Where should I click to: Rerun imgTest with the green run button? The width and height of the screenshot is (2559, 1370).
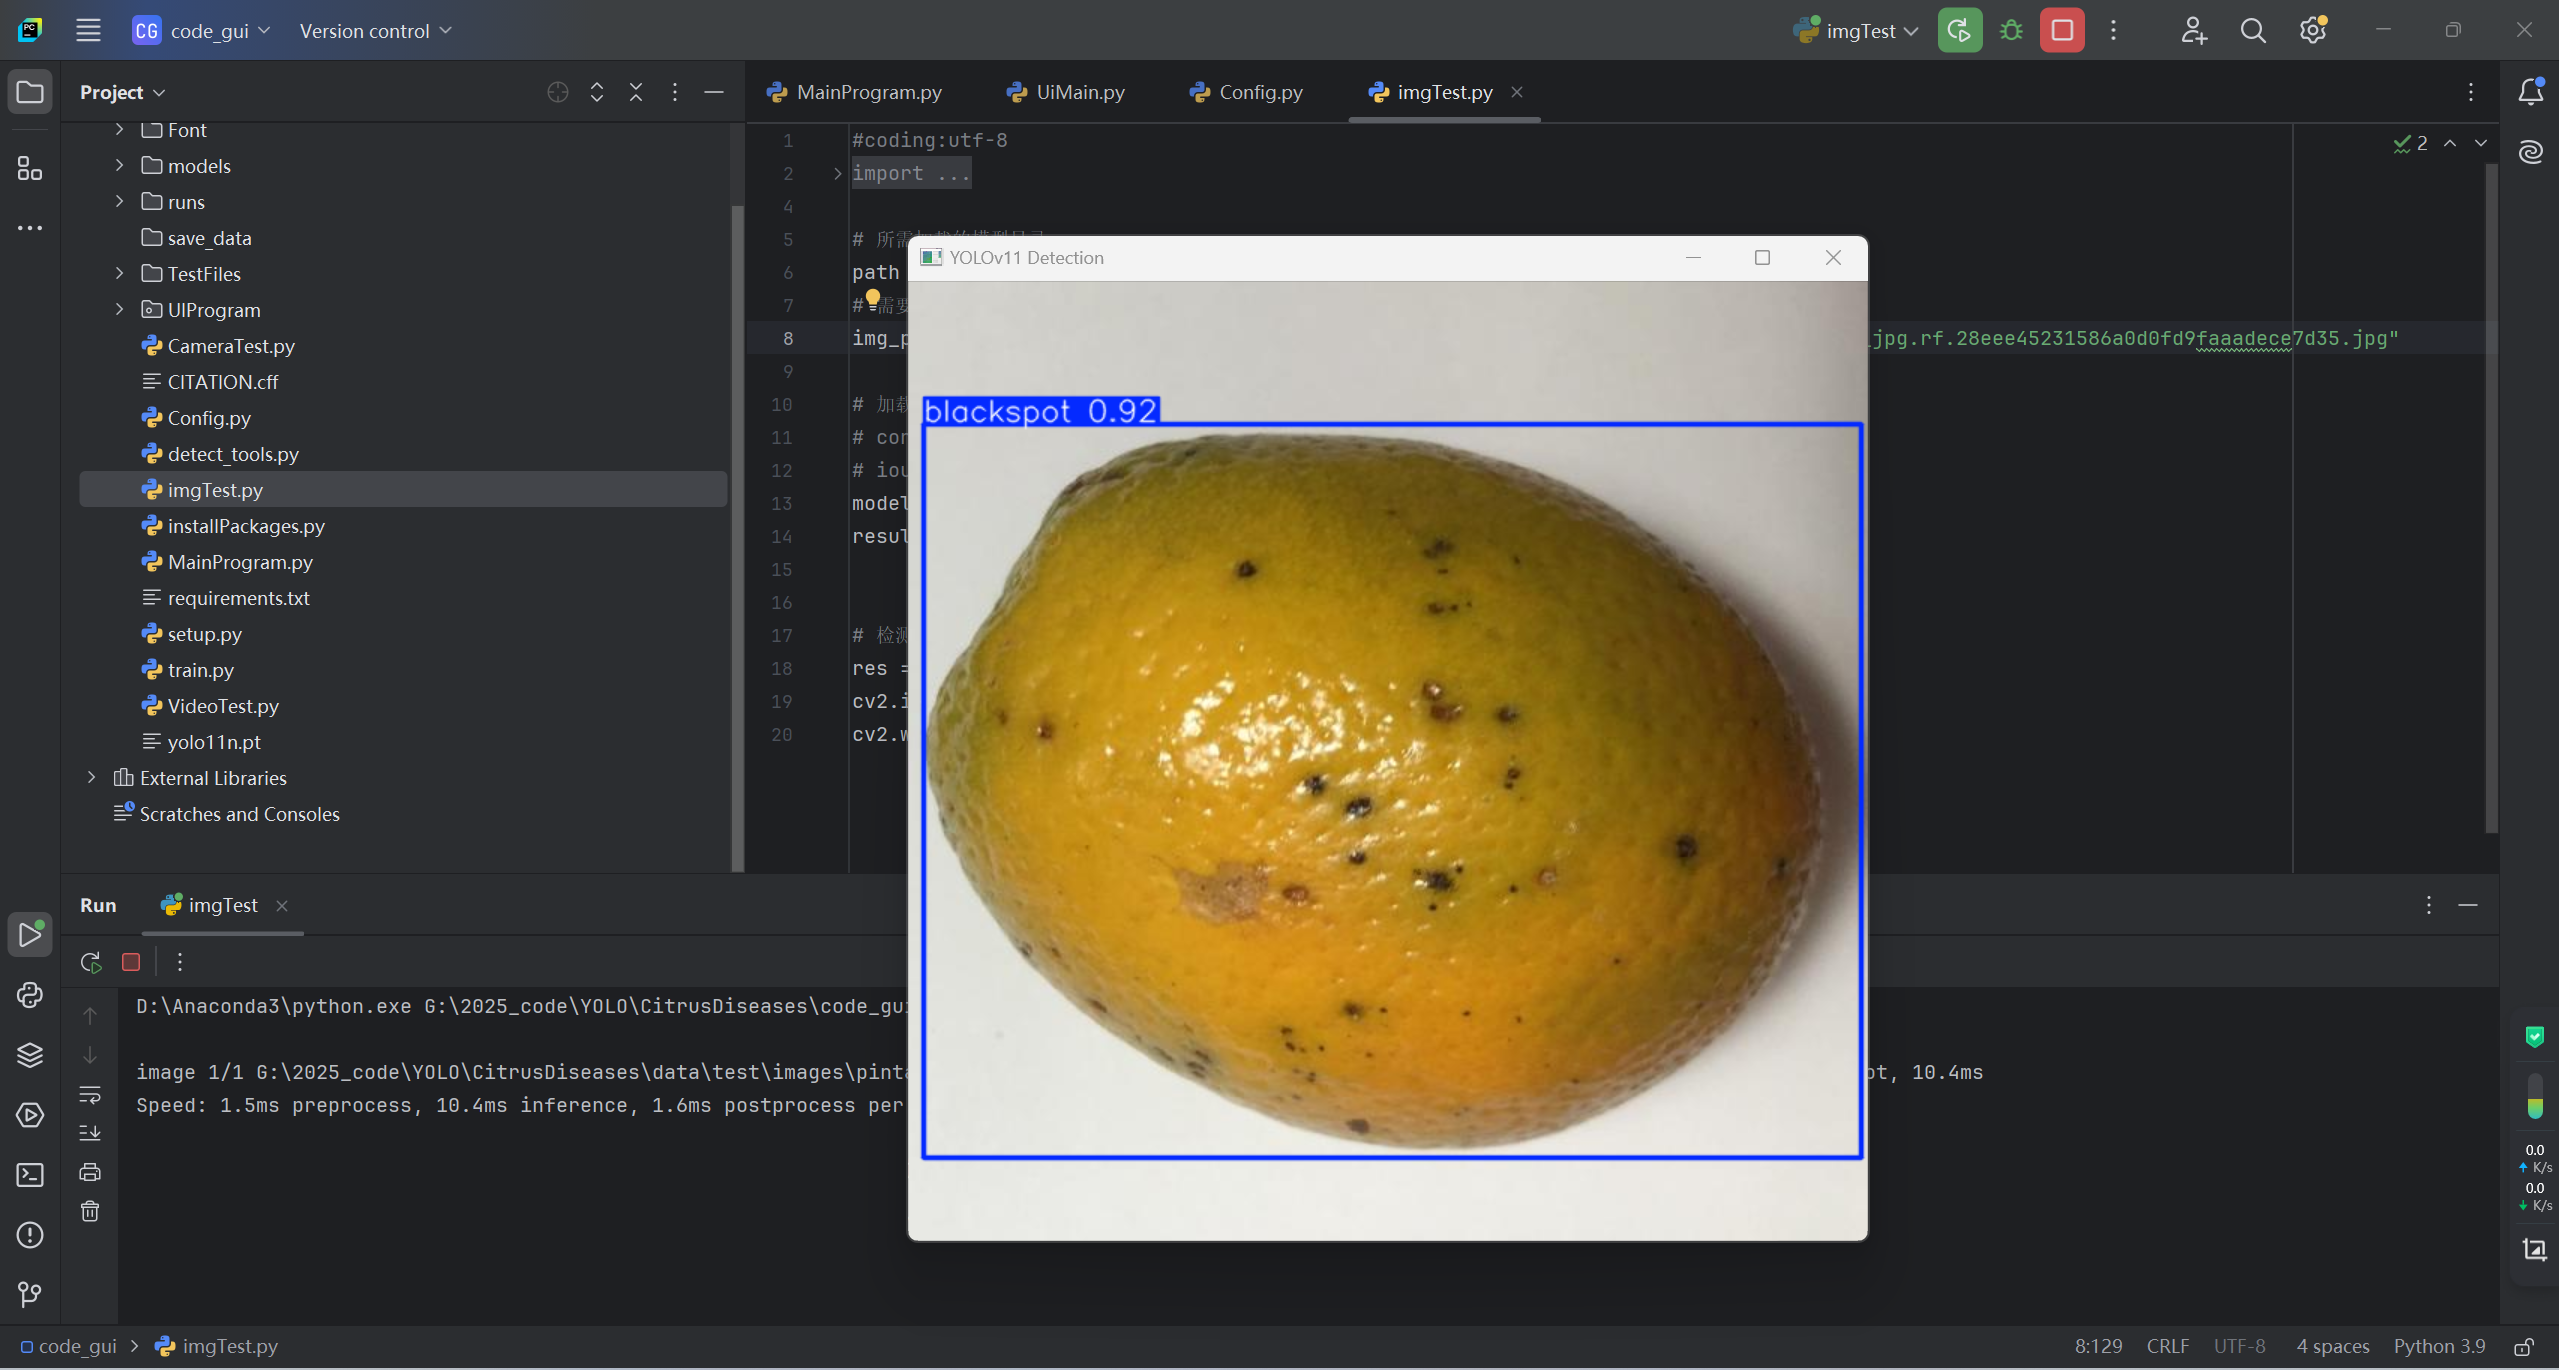(1959, 30)
